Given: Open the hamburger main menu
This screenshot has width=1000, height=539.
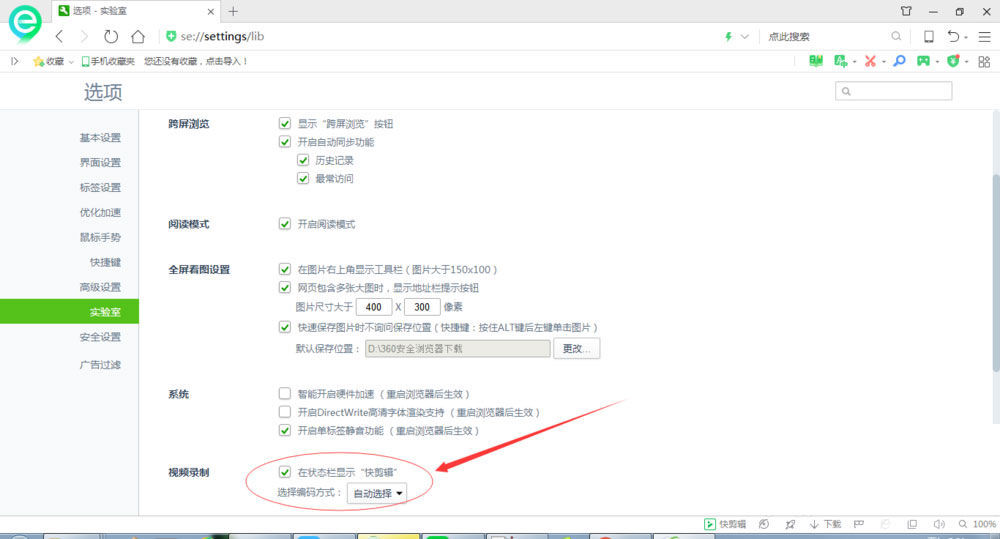Looking at the screenshot, I should (x=985, y=36).
